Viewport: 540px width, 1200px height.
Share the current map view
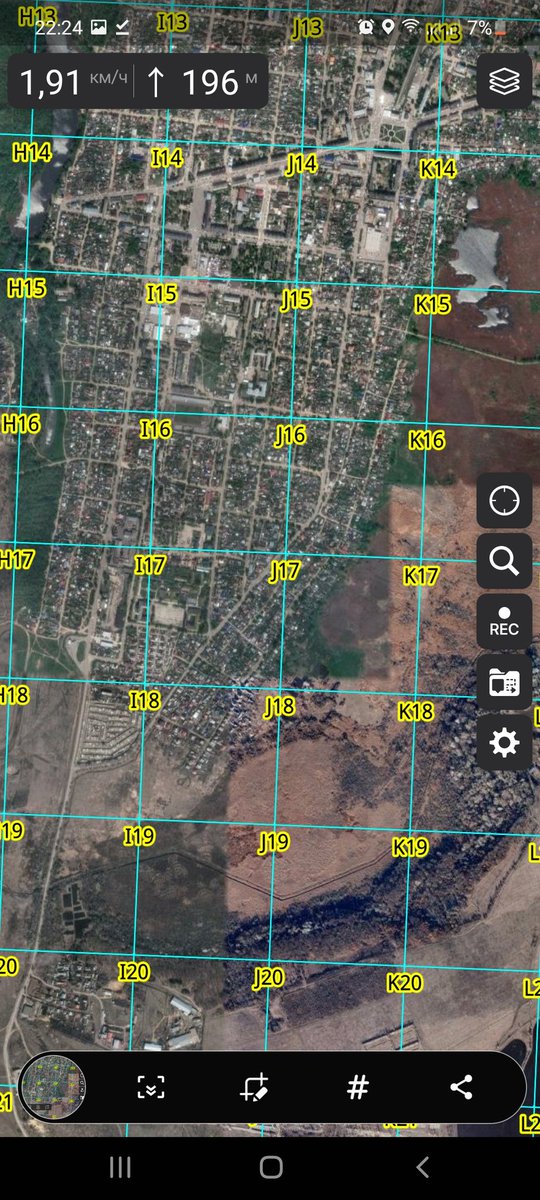tap(461, 1088)
